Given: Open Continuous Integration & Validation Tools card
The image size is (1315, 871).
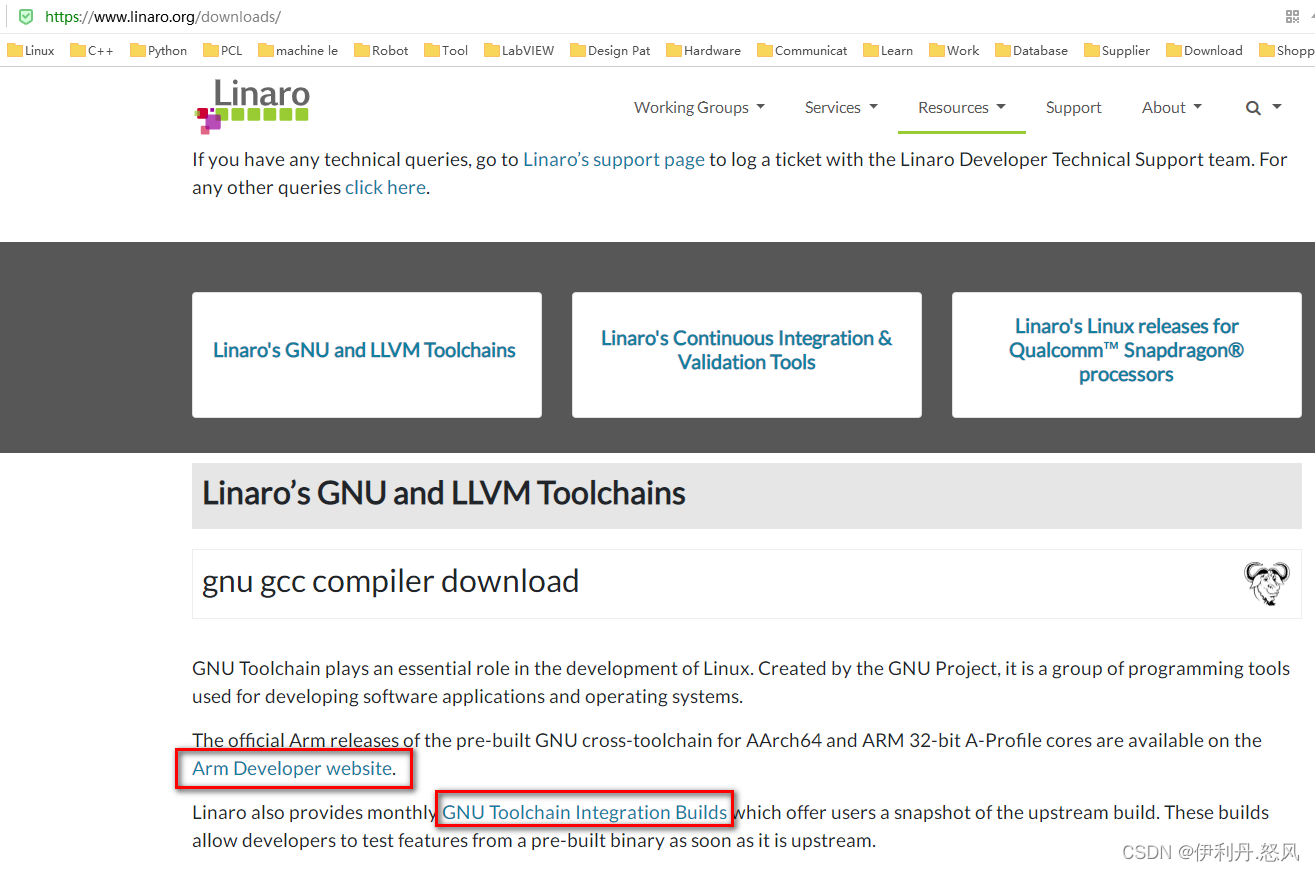Looking at the screenshot, I should (747, 355).
